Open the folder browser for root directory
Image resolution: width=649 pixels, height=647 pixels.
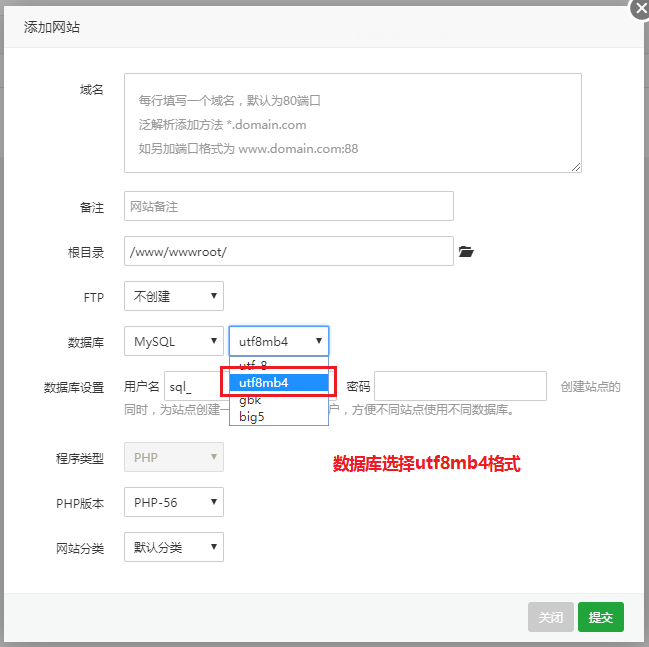point(465,252)
